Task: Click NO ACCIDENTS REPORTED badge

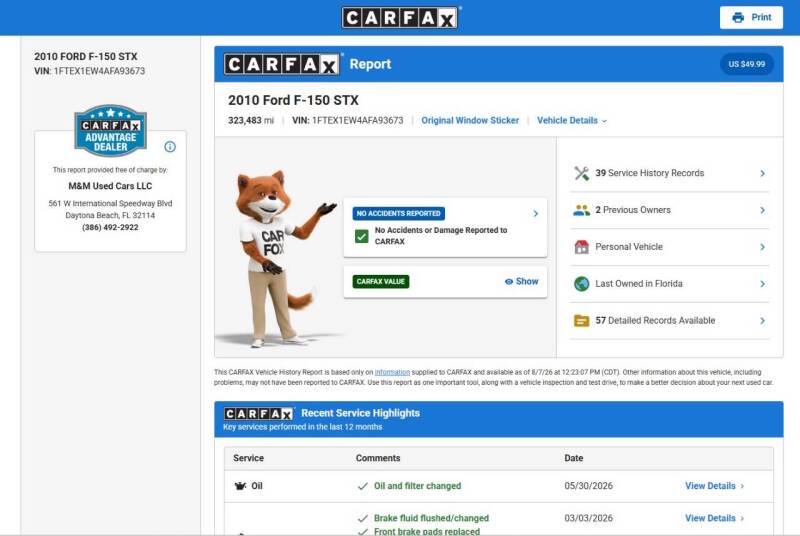Action: point(398,214)
